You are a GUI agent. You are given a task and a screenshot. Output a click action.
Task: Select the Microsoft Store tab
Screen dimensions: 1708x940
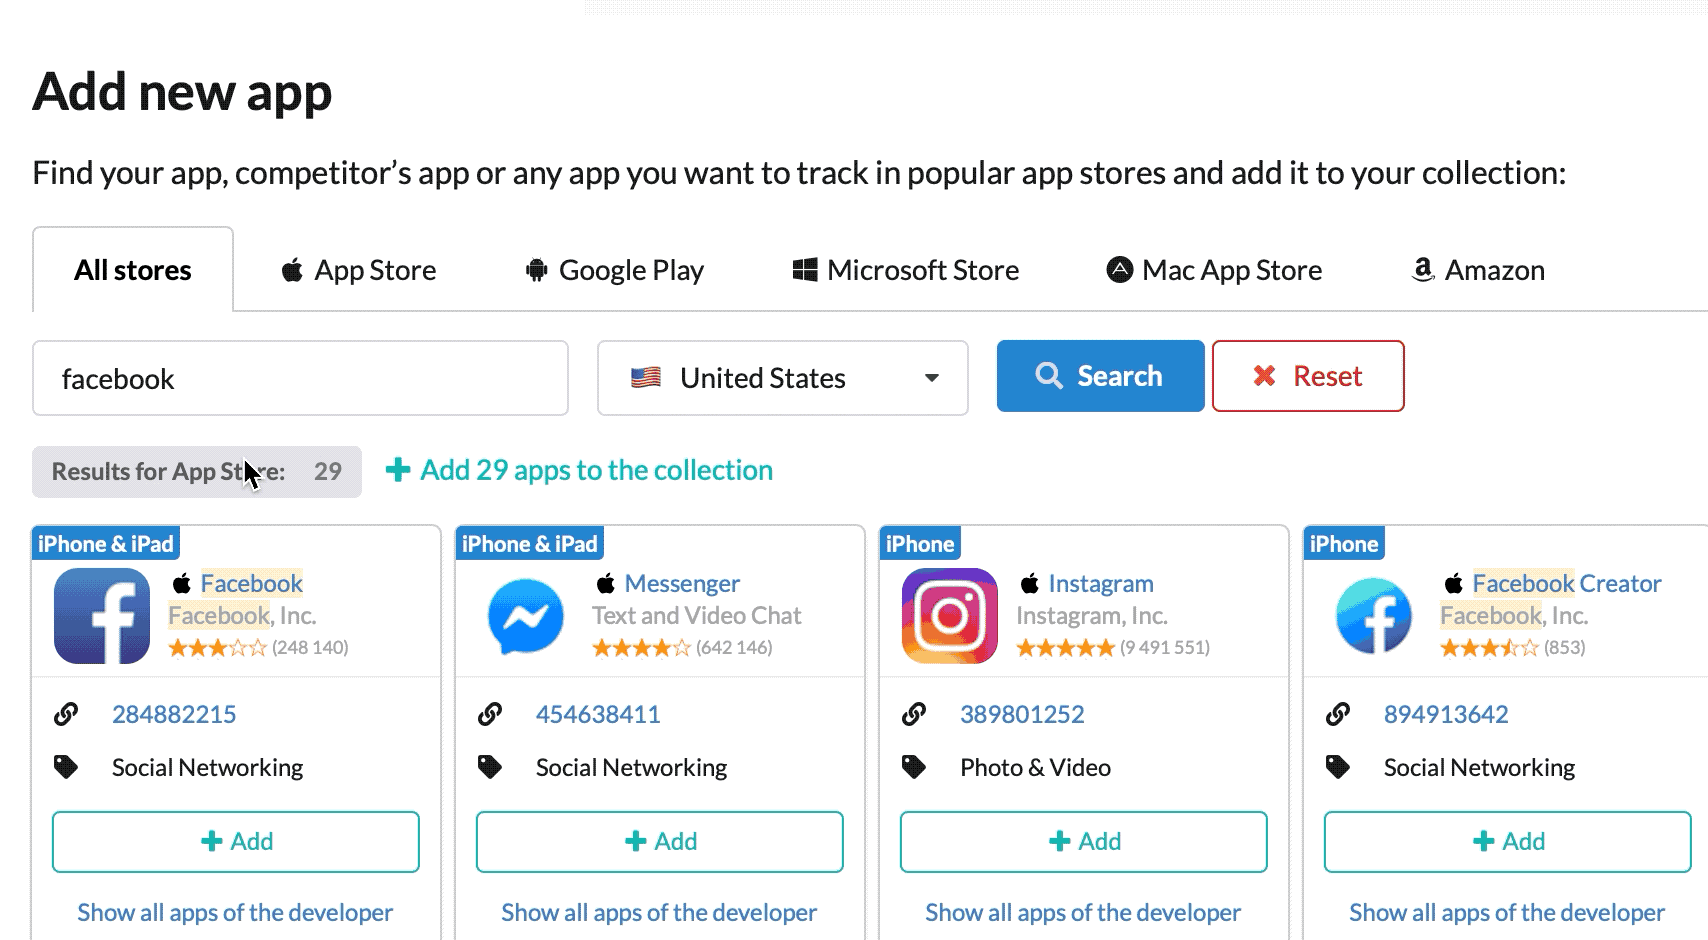[905, 270]
